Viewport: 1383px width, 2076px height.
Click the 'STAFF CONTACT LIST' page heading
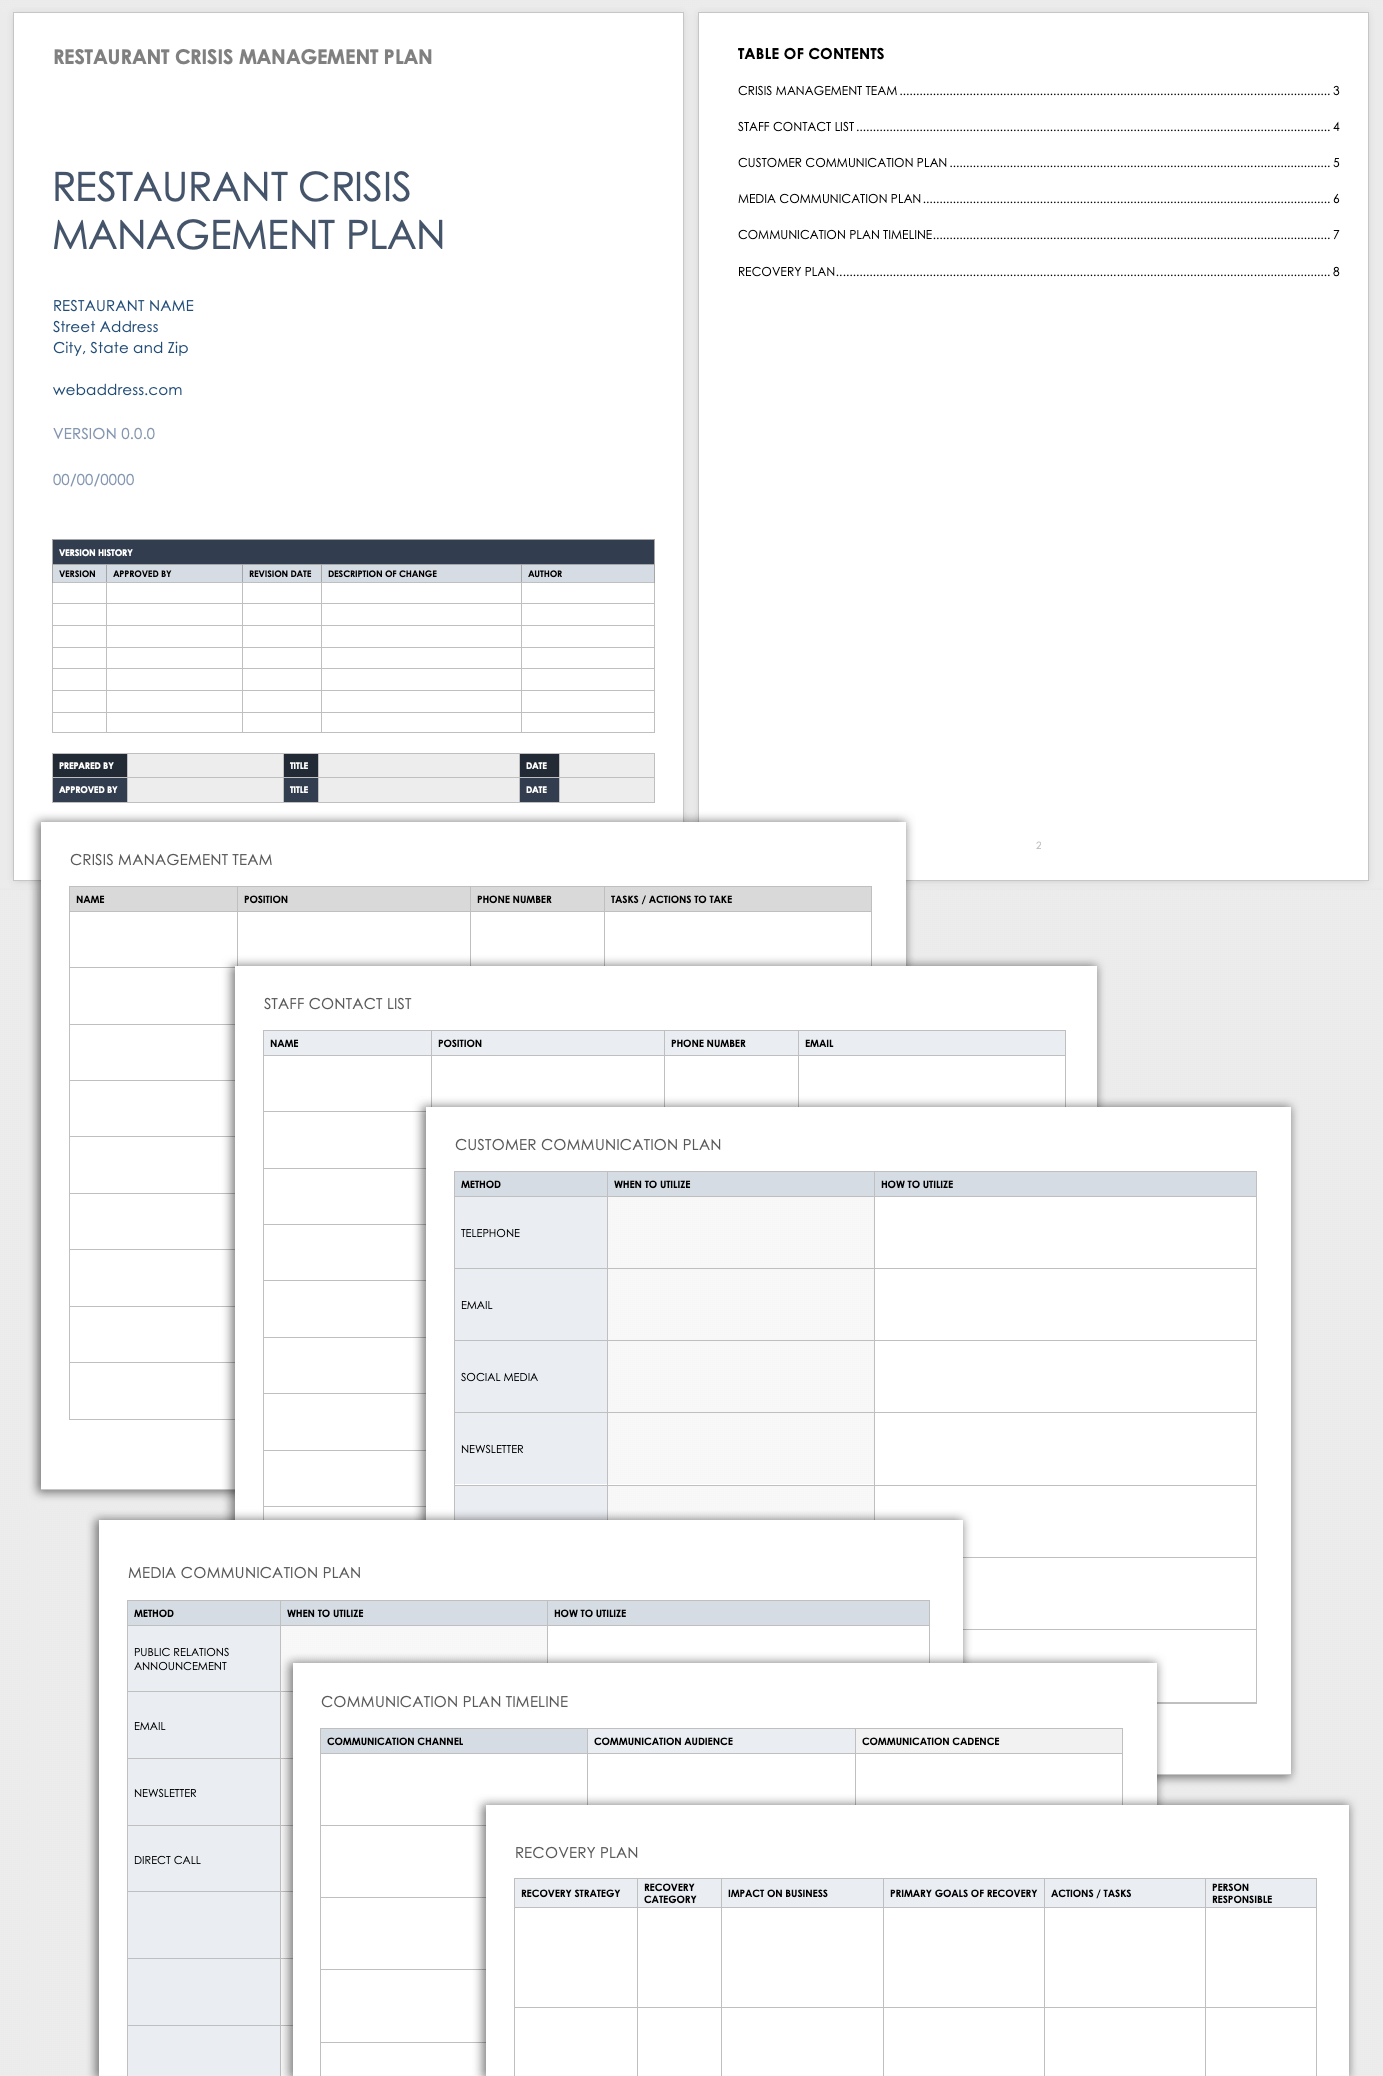[x=337, y=1004]
